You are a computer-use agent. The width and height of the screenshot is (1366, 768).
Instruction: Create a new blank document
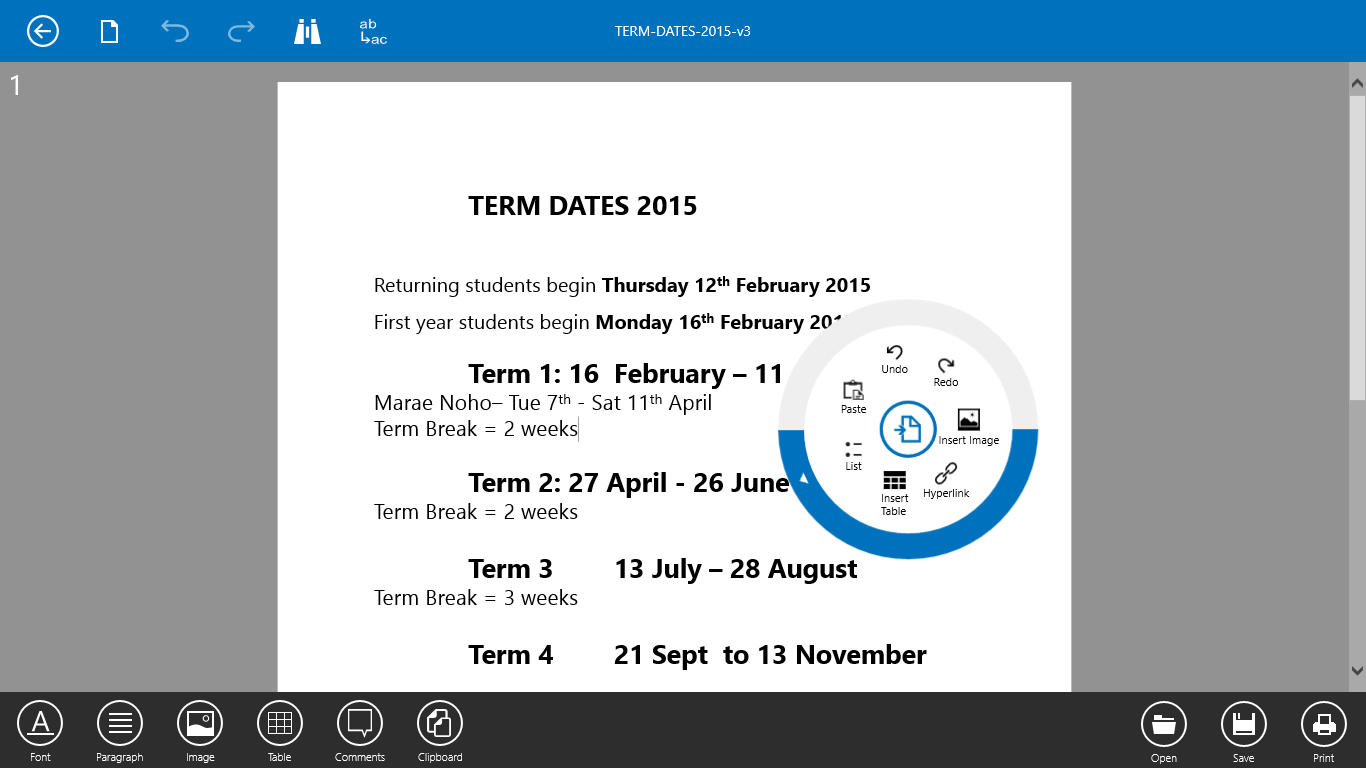click(109, 31)
